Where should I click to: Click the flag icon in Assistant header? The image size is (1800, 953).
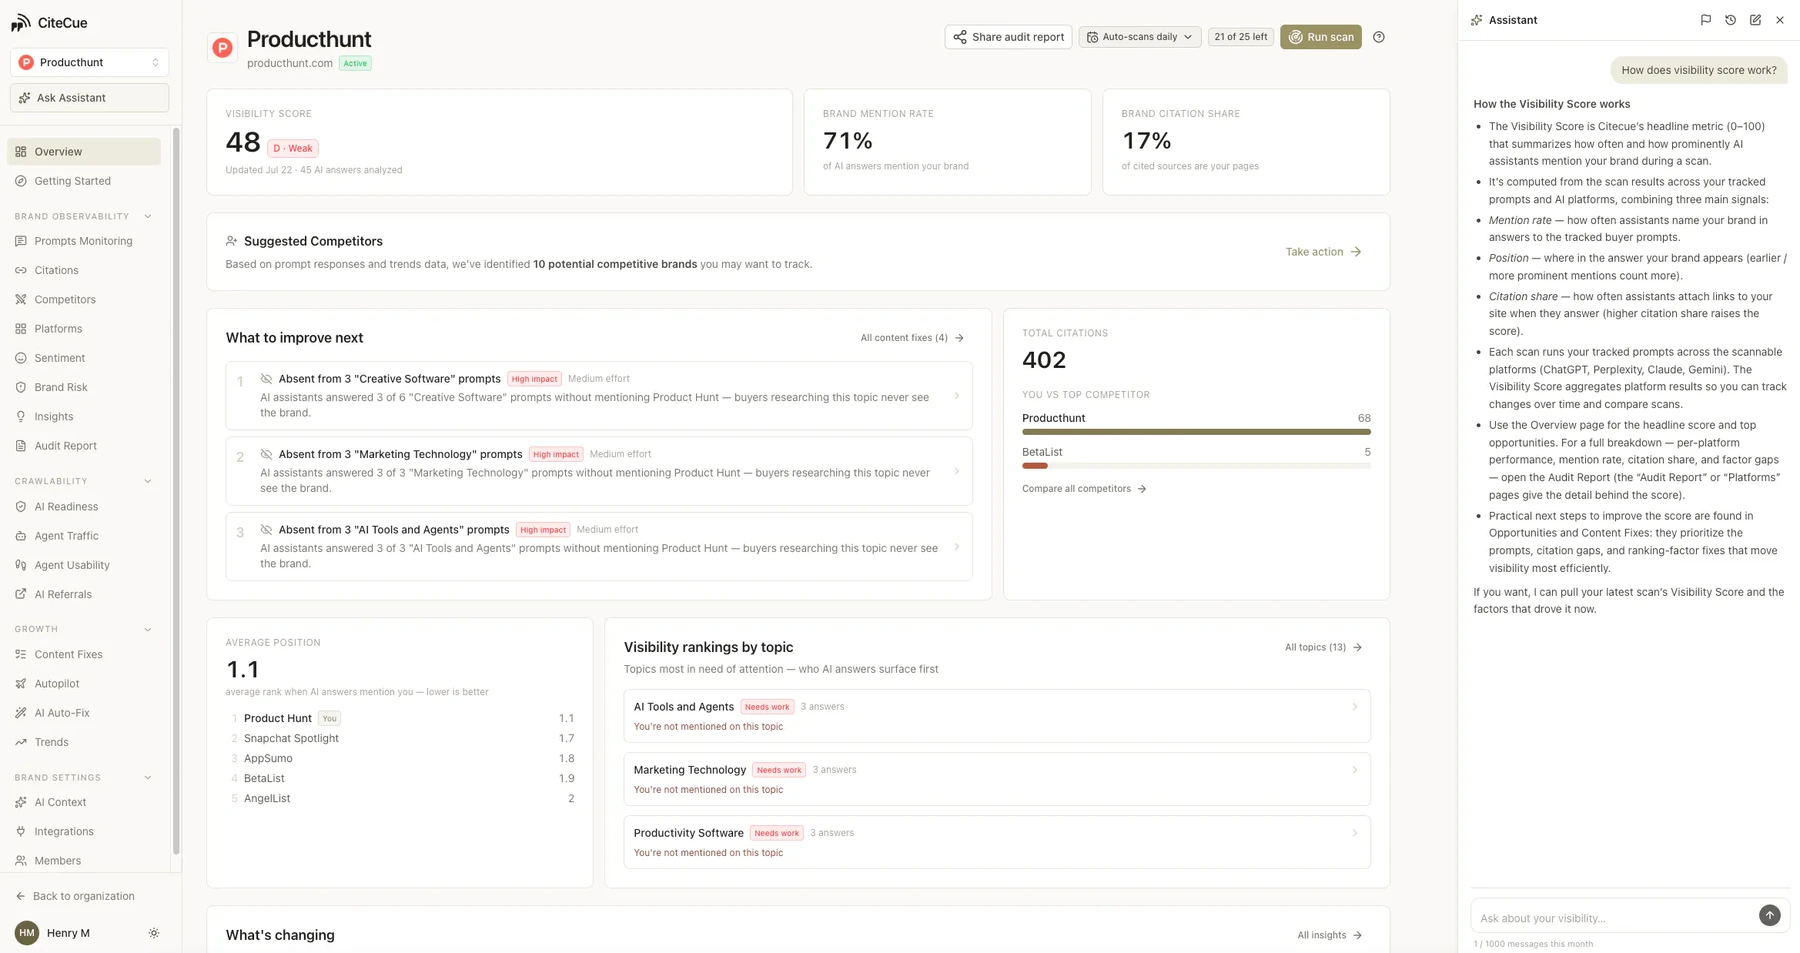point(1706,20)
